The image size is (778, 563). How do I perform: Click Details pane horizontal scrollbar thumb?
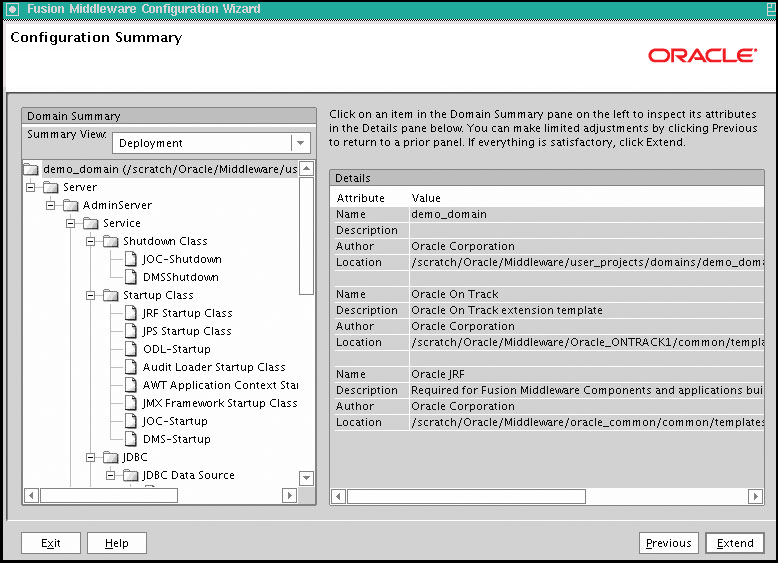coord(466,496)
